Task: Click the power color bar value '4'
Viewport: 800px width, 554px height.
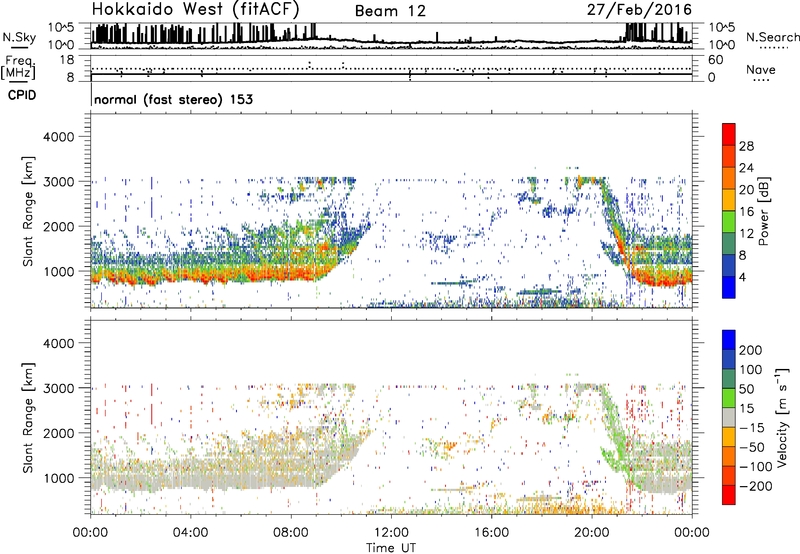Action: coord(742,277)
